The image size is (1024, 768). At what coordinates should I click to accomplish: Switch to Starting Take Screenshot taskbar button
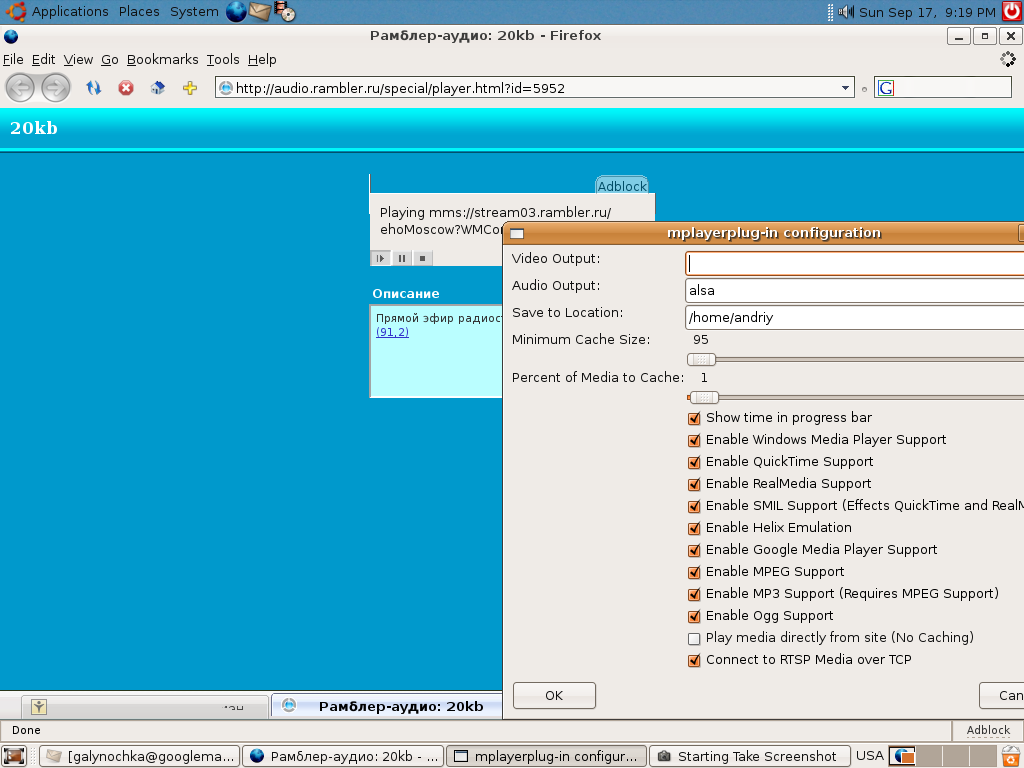[x=750, y=756]
